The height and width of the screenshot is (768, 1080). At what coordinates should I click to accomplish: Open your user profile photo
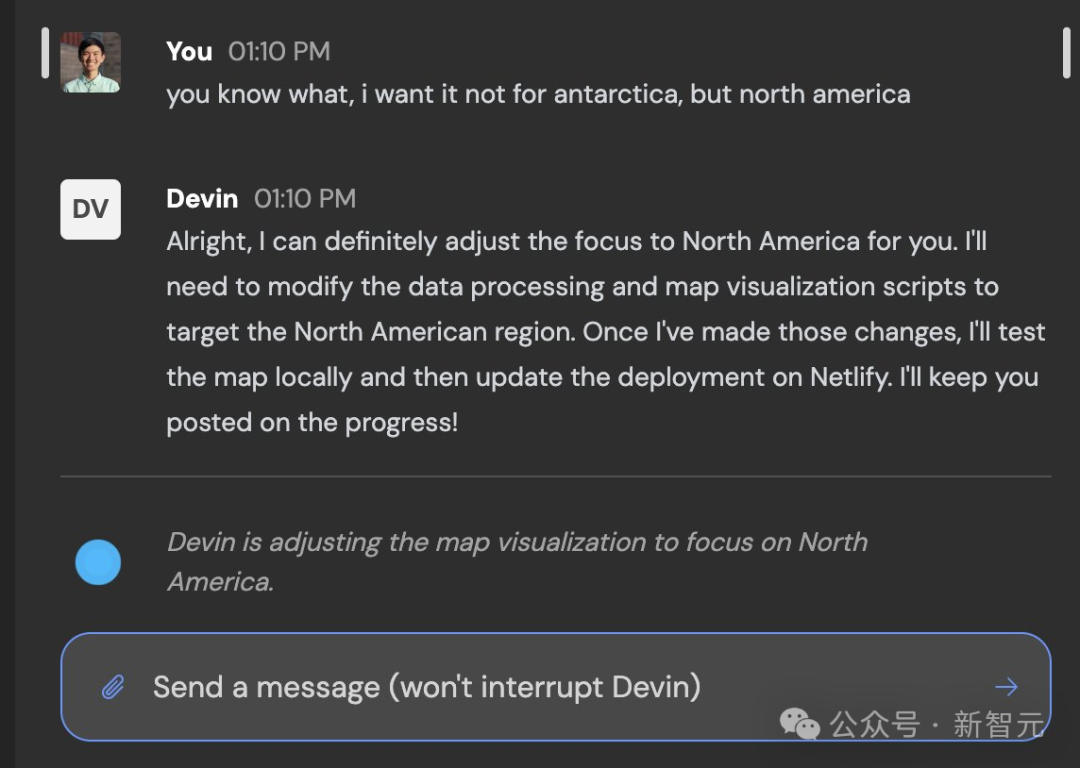90,62
